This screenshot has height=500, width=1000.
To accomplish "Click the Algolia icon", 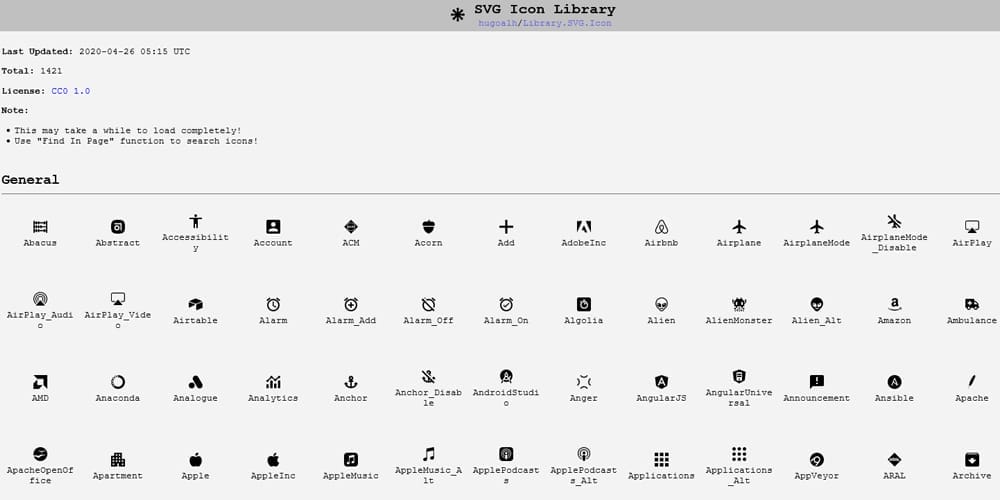I will pyautogui.click(x=584, y=304).
